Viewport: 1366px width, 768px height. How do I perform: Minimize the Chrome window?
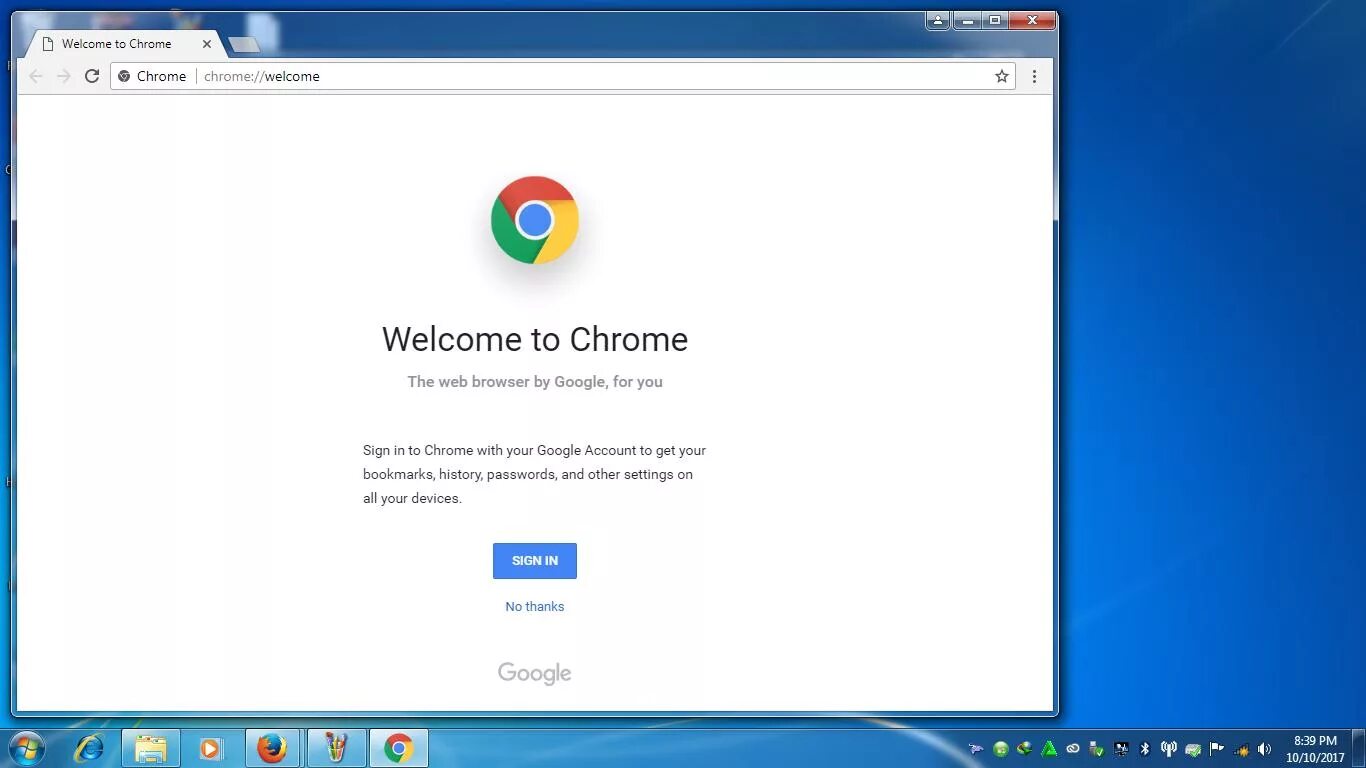tap(967, 20)
